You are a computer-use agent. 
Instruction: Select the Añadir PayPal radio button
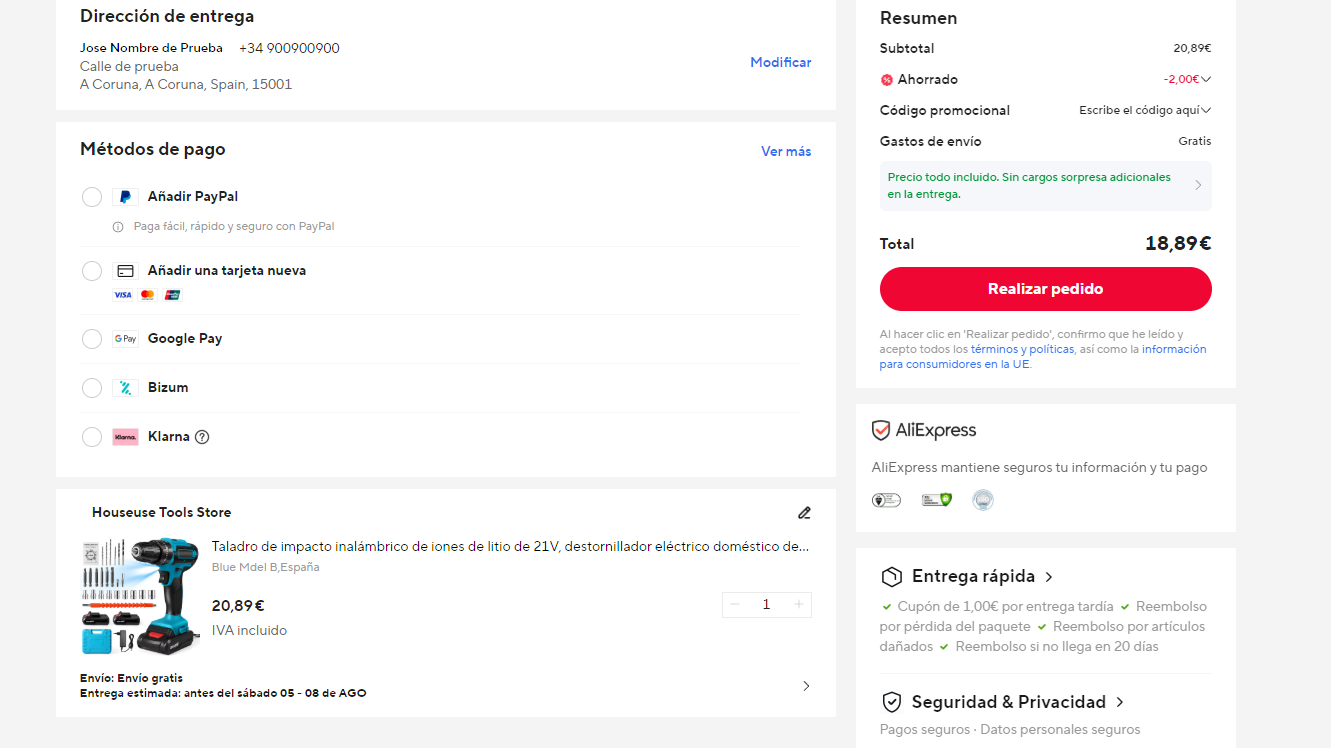coord(92,197)
